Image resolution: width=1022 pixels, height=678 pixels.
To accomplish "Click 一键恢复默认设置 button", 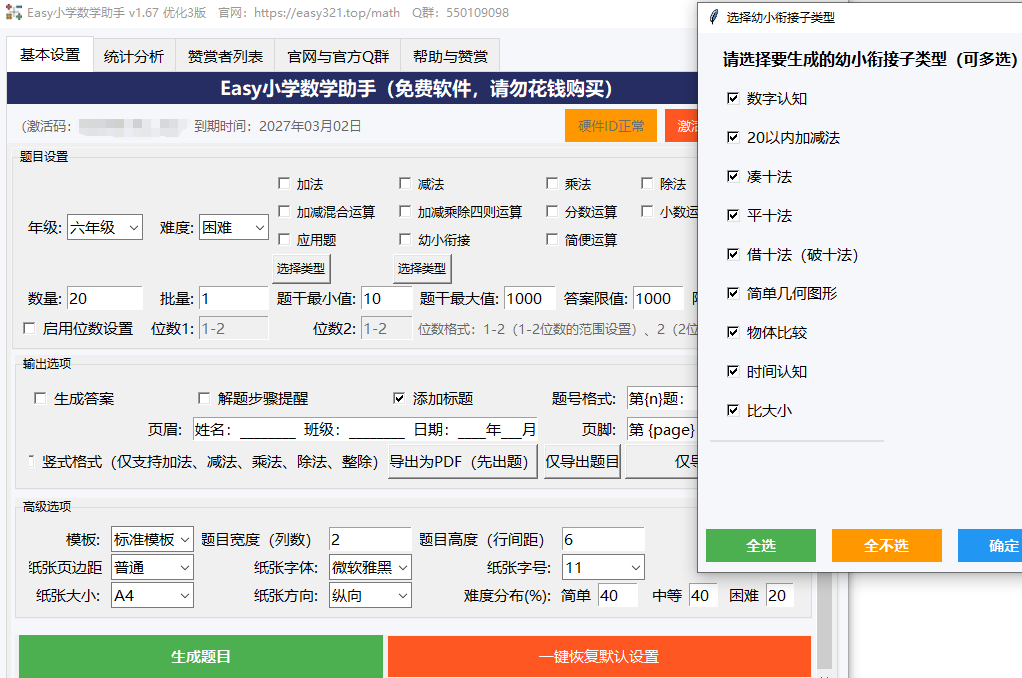I will tap(599, 656).
